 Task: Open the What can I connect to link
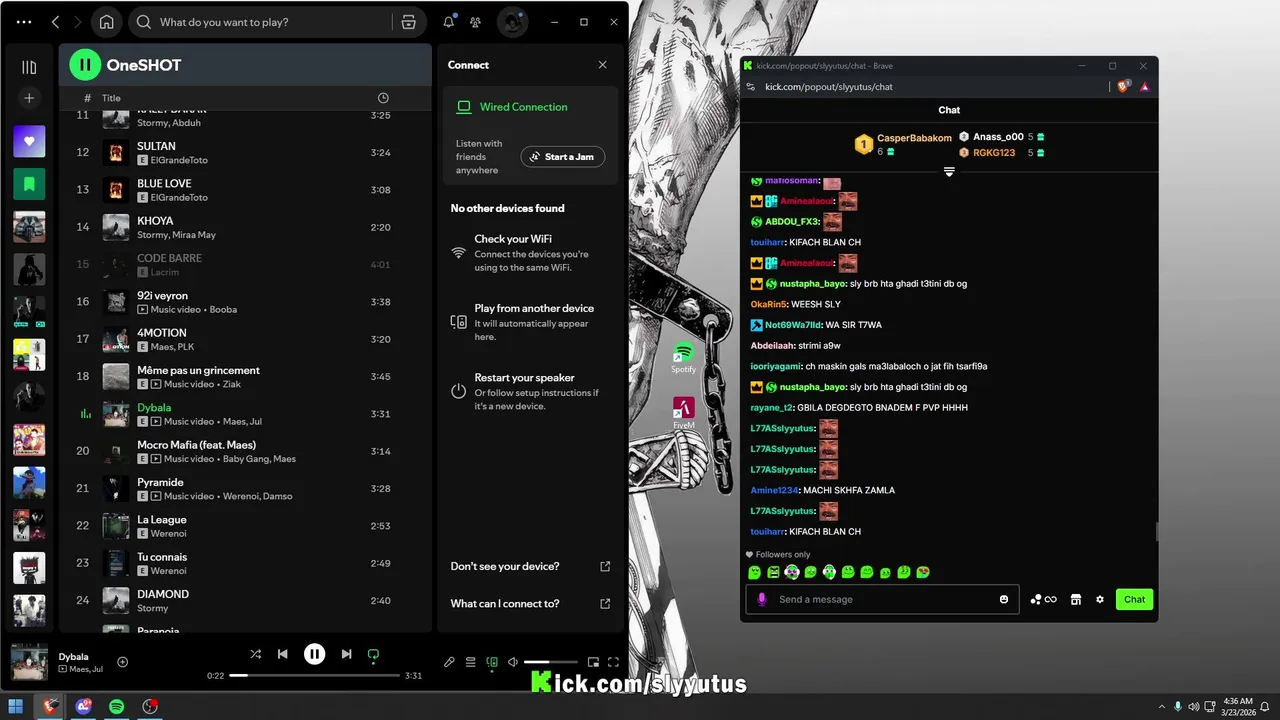(x=530, y=604)
